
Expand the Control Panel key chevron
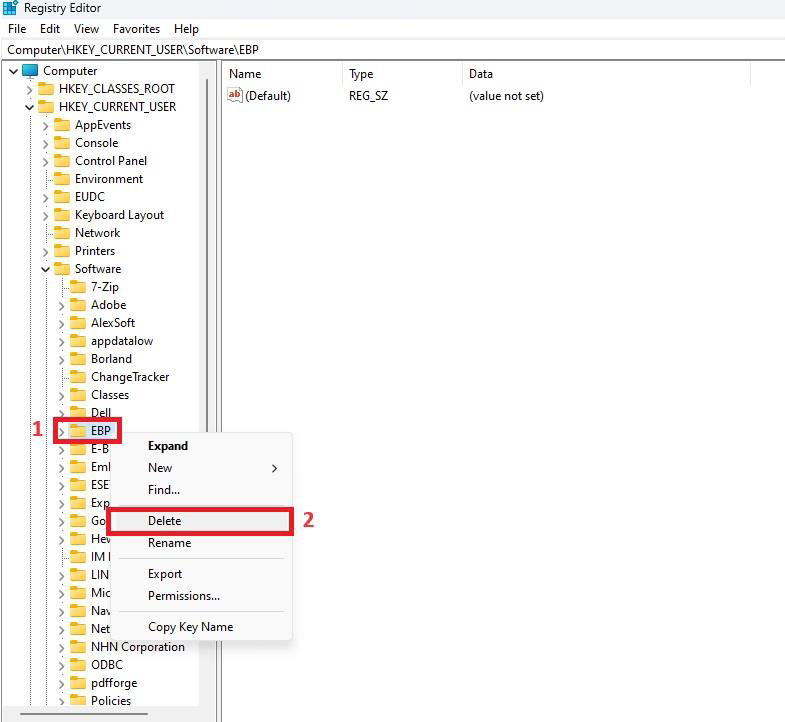45,161
